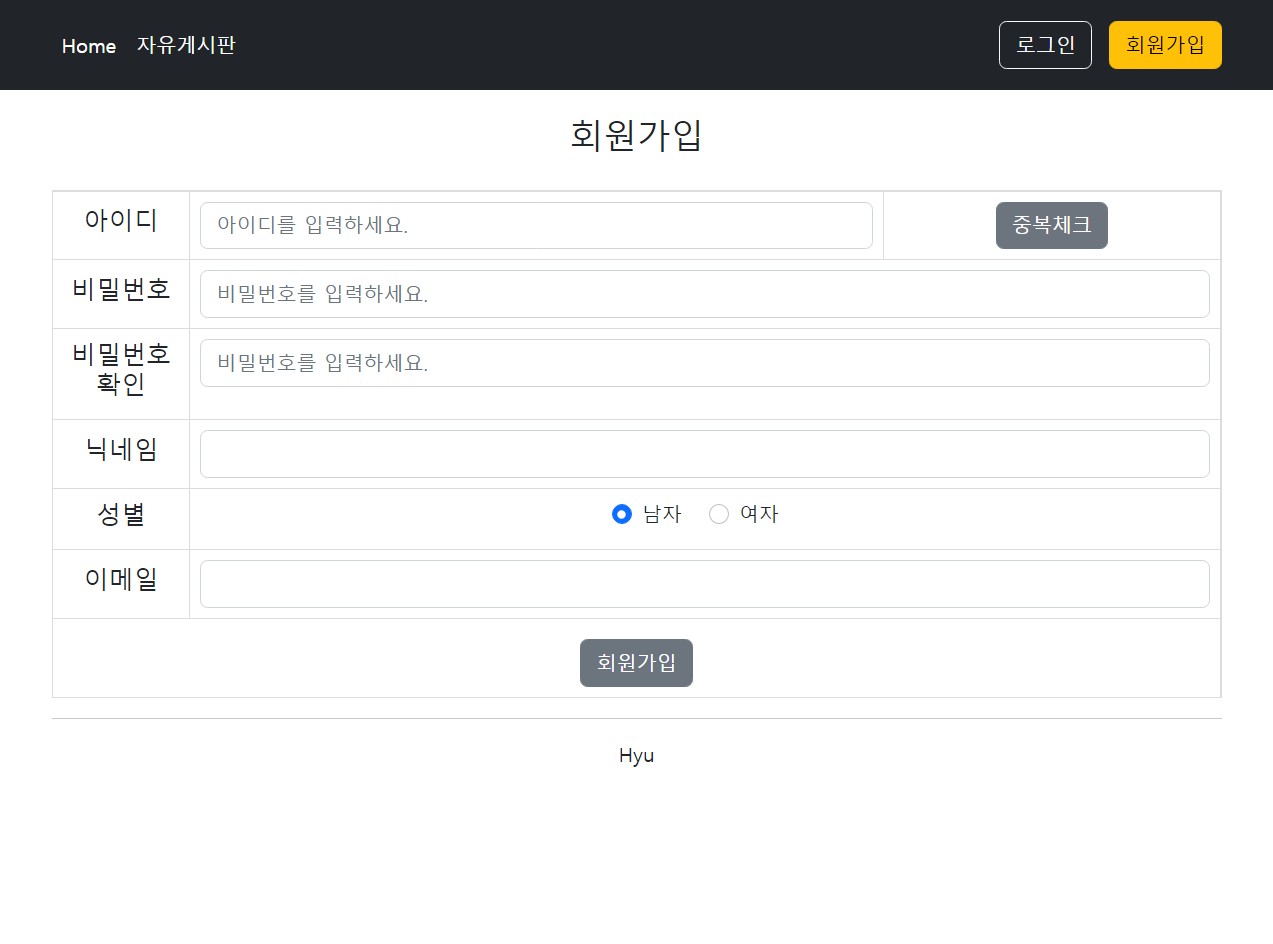The image size is (1273, 944).
Task: Click the 아이디 row label
Action: [x=121, y=221]
